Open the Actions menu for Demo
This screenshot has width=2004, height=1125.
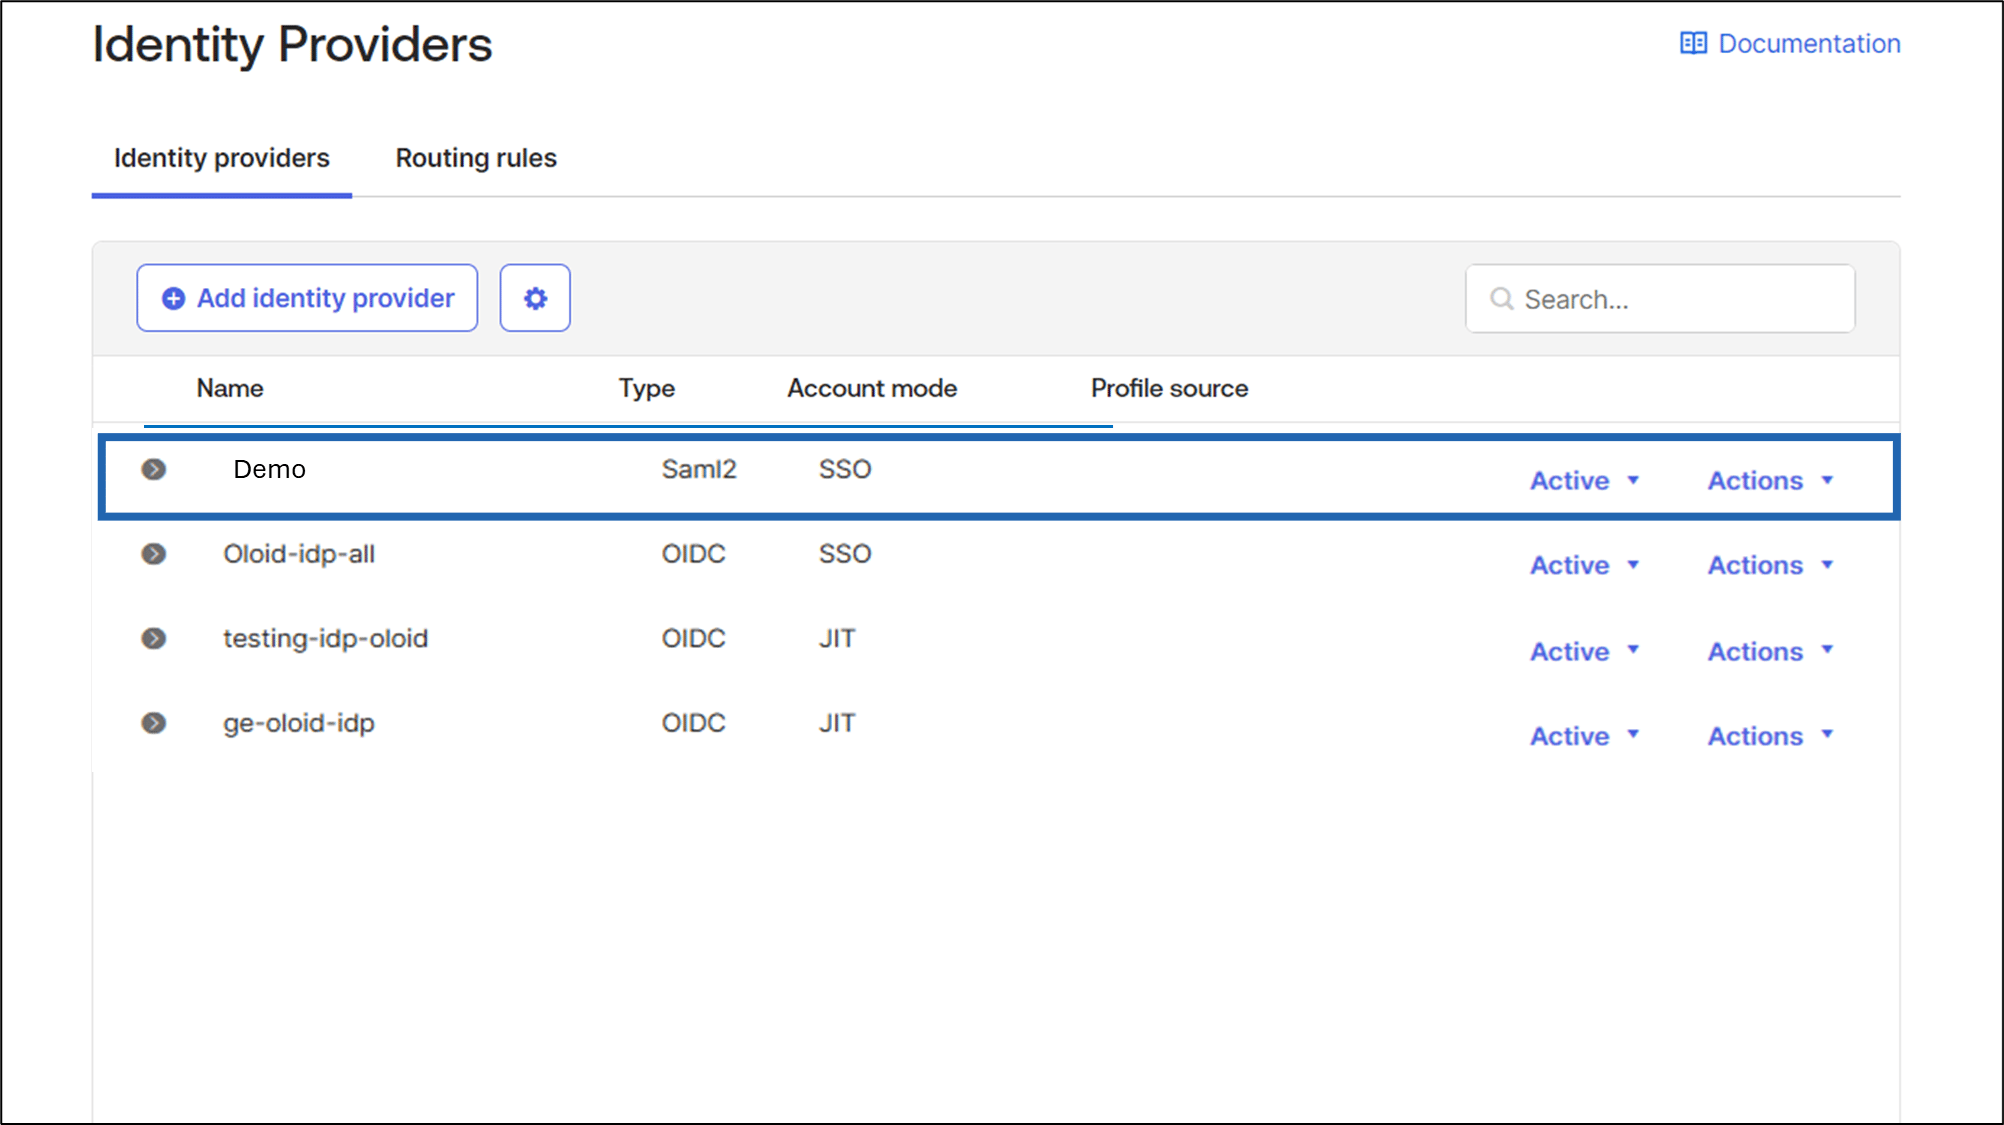[1770, 481]
